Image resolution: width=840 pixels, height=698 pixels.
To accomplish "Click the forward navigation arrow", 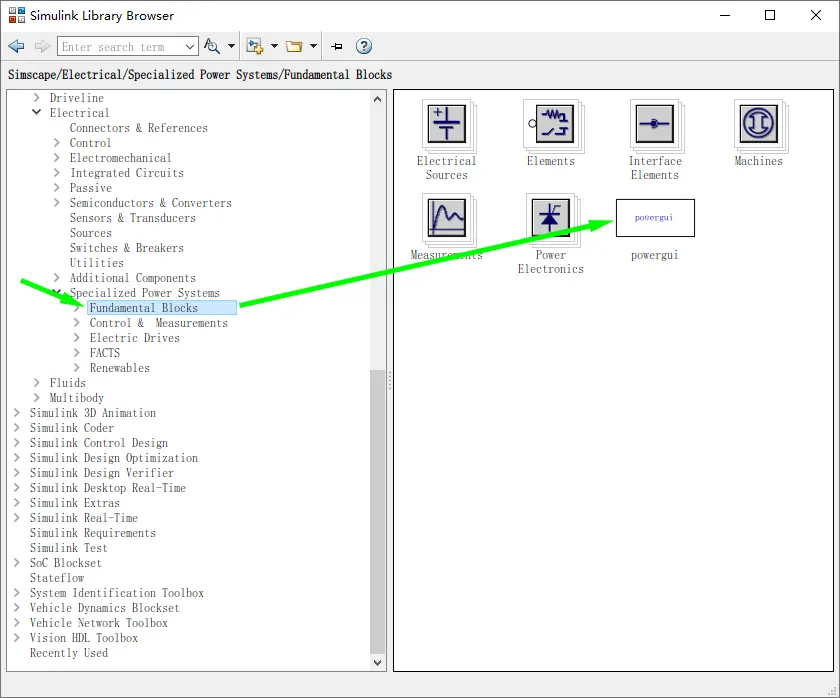I will point(42,47).
